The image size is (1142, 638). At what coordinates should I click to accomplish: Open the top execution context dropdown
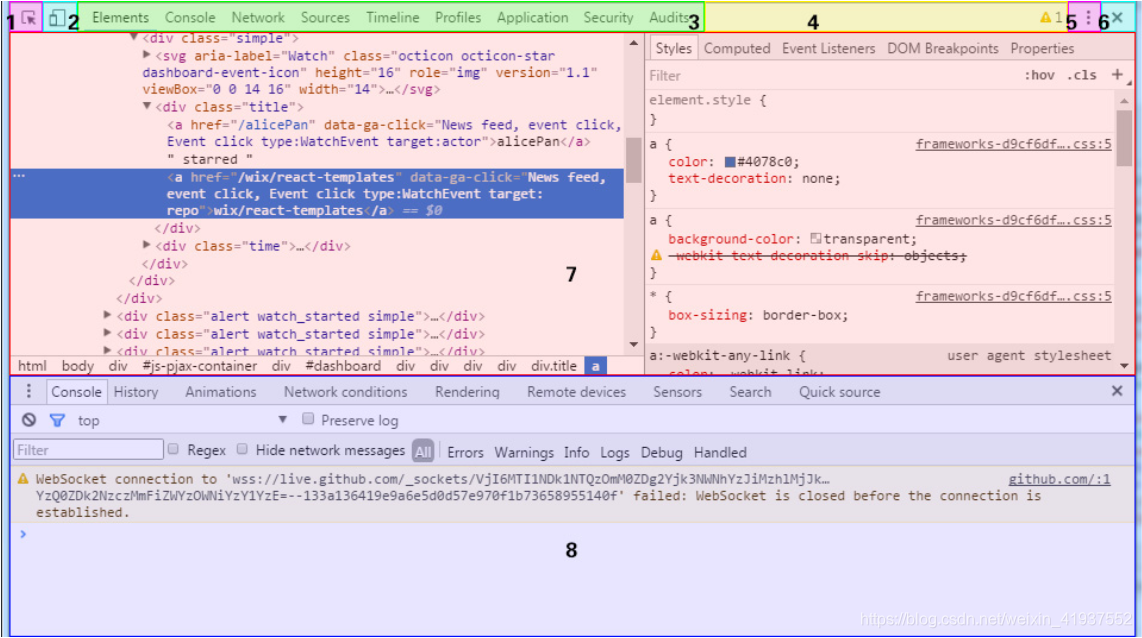tap(182, 420)
